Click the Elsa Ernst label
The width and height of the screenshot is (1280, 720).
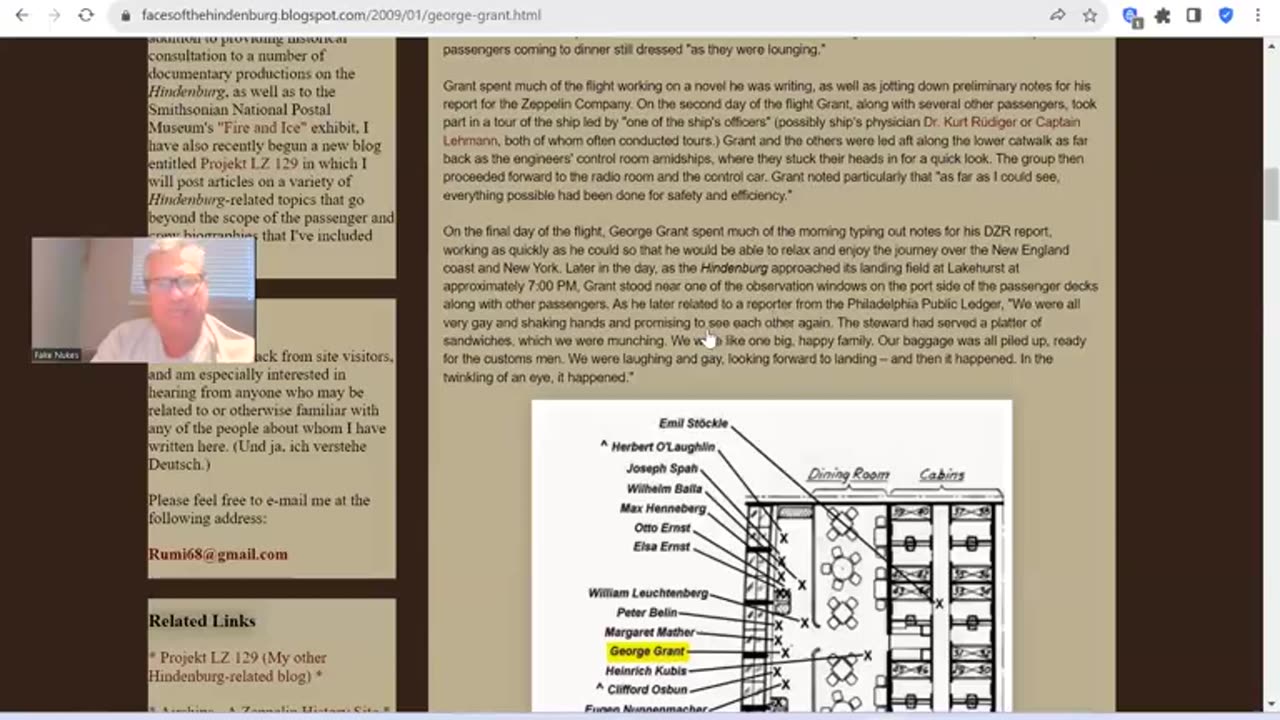coord(661,547)
